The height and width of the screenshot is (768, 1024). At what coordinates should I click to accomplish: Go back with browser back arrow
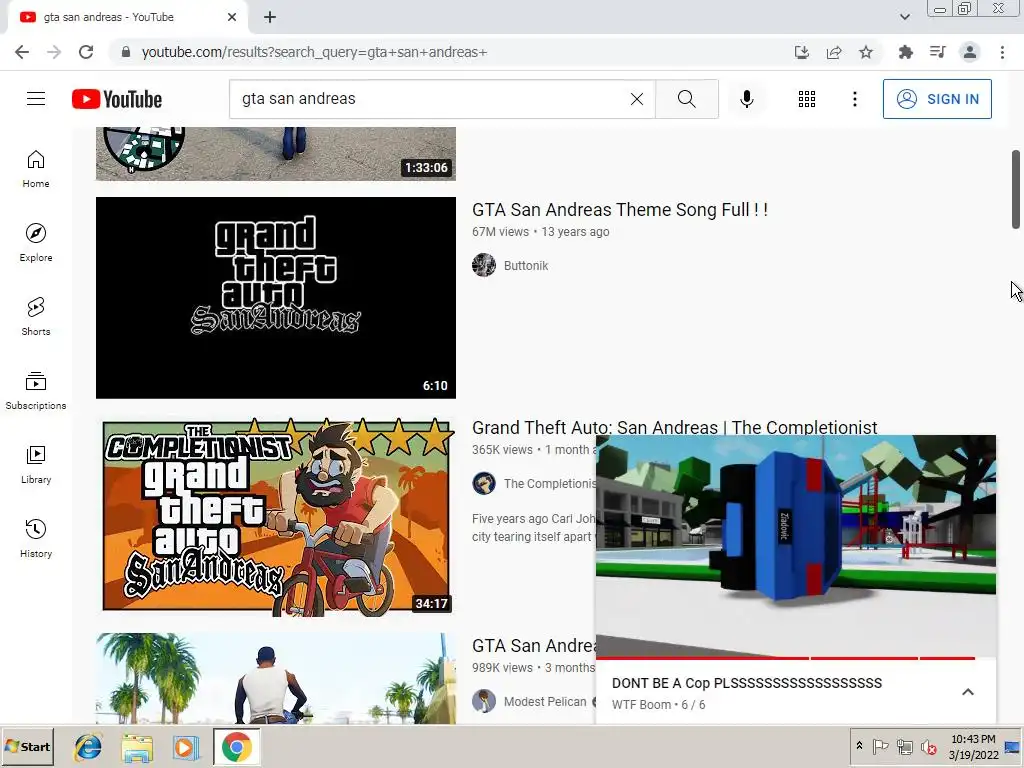22,52
